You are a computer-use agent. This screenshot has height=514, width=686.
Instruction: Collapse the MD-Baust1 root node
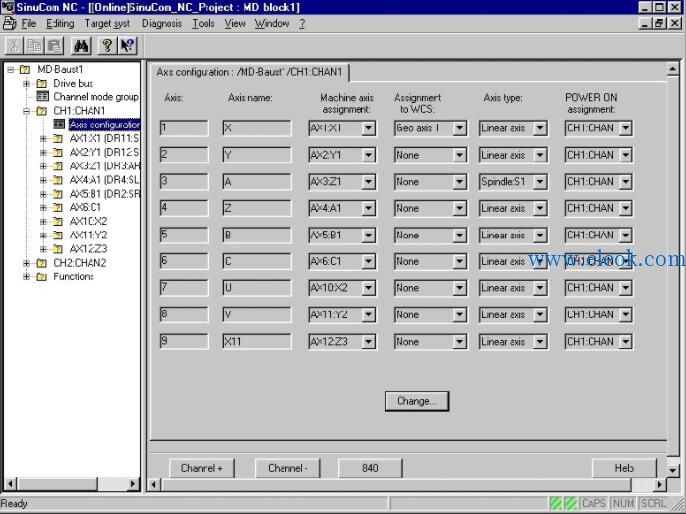pos(10,70)
